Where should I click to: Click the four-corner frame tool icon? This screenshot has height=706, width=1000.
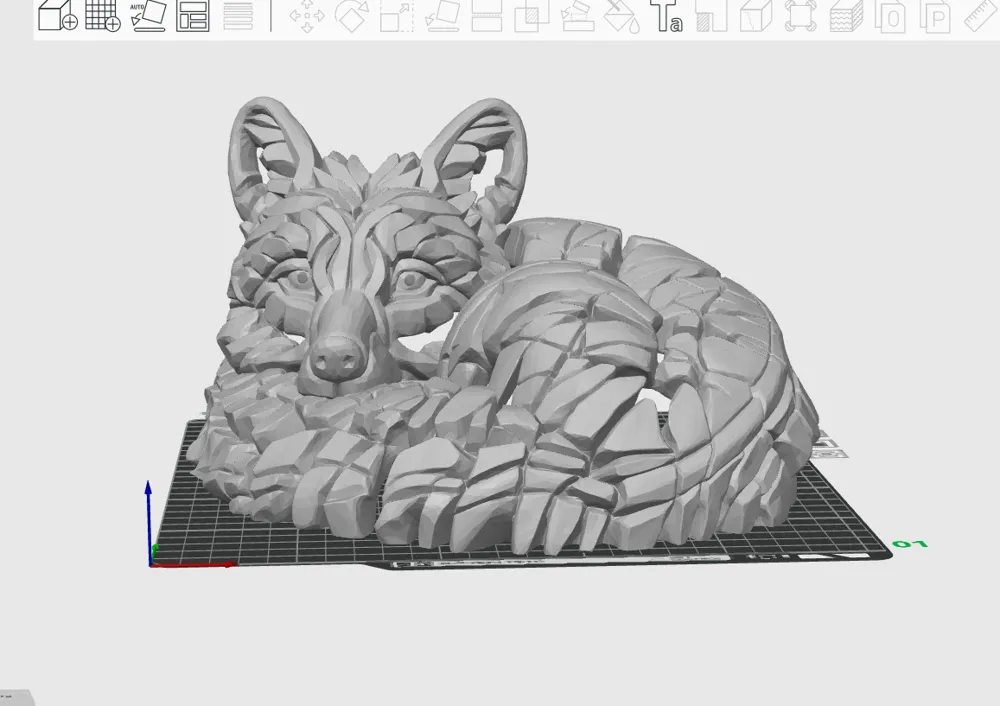(800, 15)
